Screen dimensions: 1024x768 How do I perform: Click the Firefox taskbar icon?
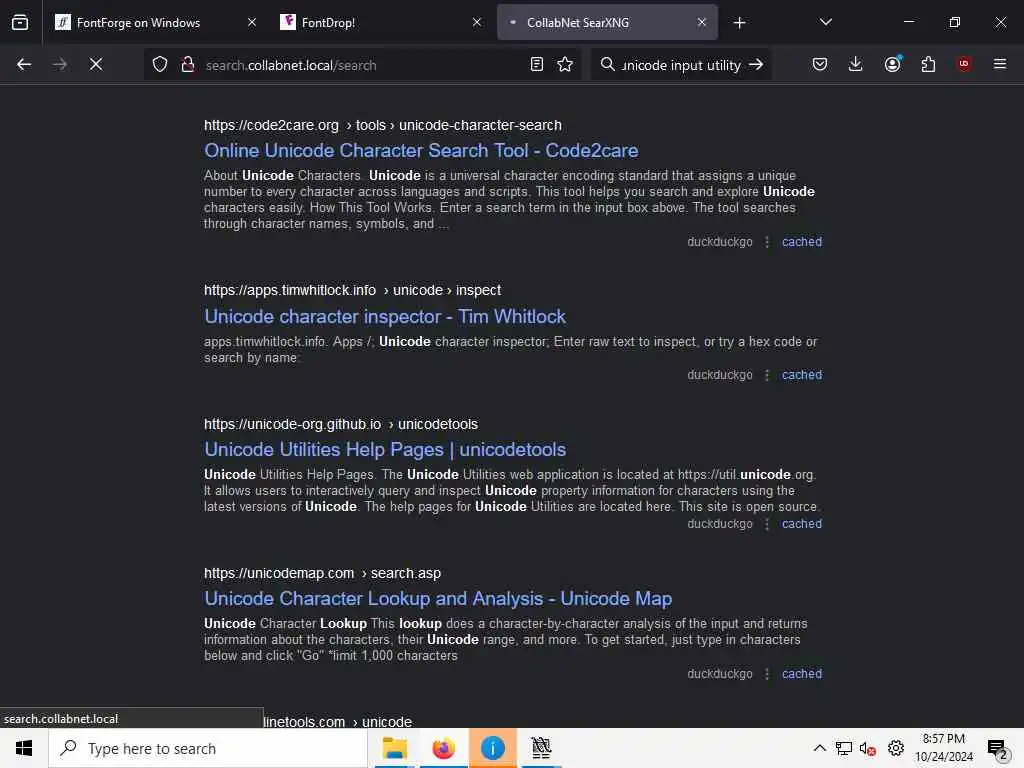tap(443, 748)
